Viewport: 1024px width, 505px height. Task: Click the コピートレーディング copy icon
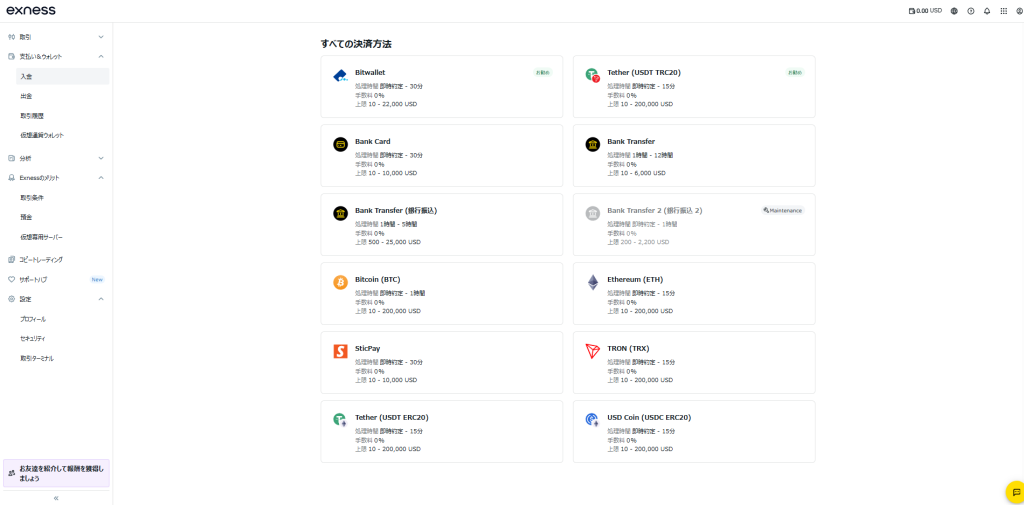pyautogui.click(x=11, y=259)
